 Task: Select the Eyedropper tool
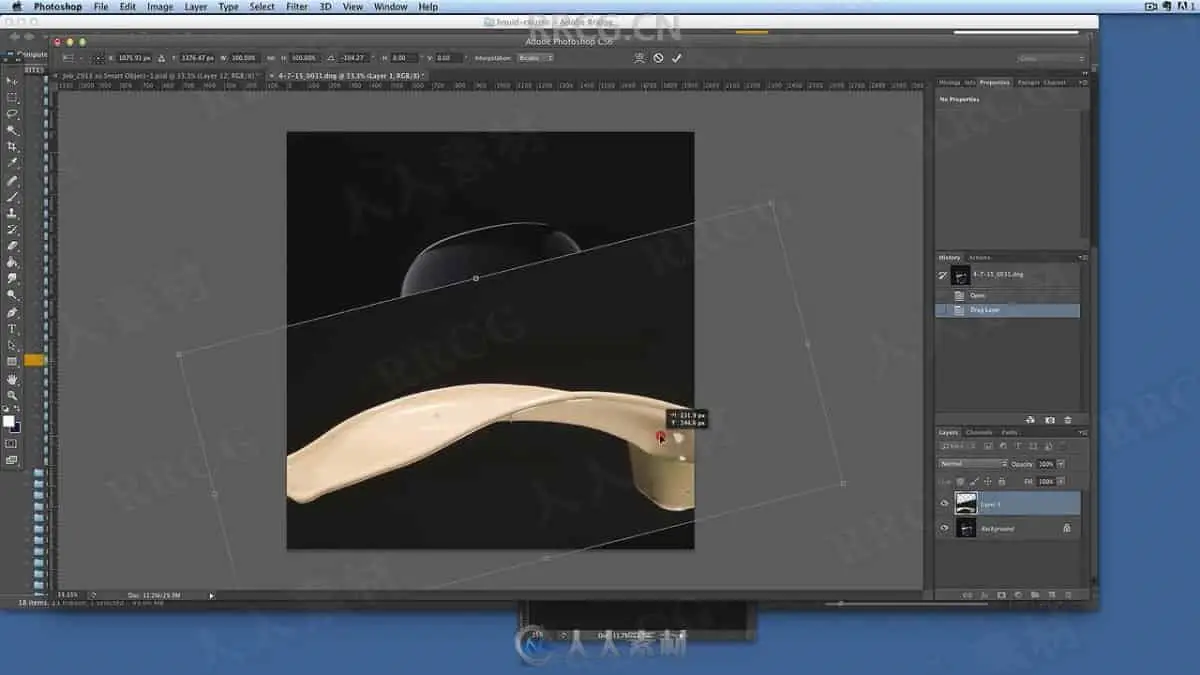click(x=12, y=163)
